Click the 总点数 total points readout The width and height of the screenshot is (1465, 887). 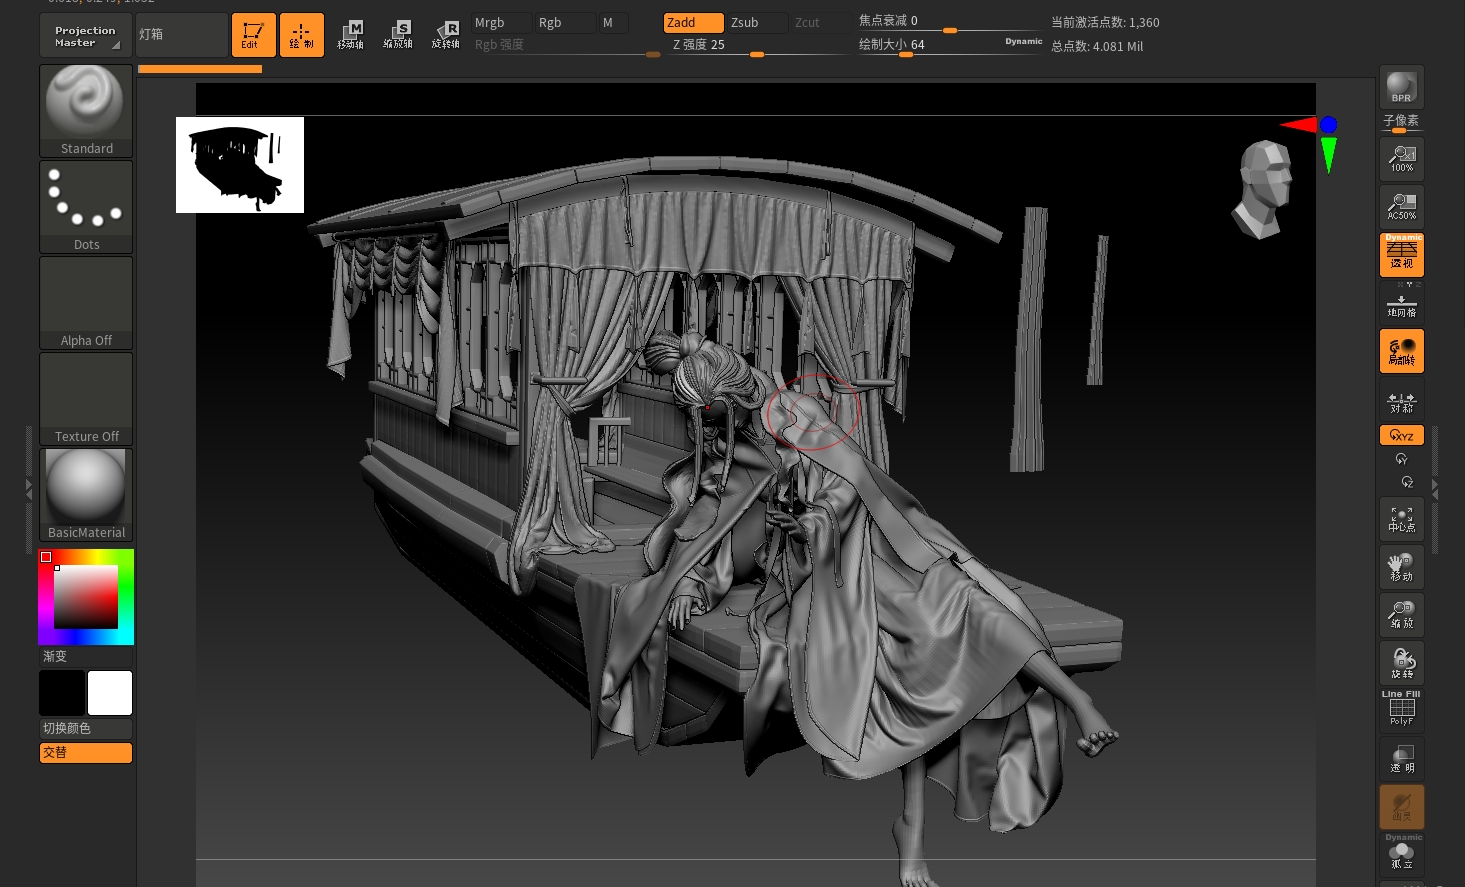[x=1097, y=46]
